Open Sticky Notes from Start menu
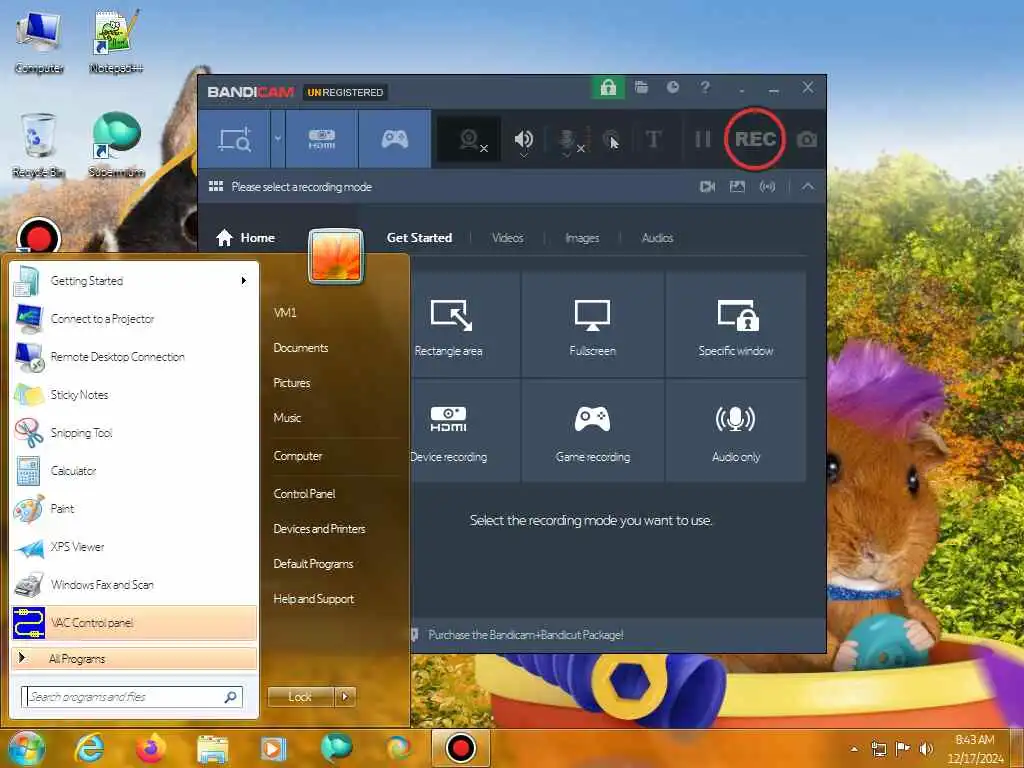1024x768 pixels. (134, 394)
